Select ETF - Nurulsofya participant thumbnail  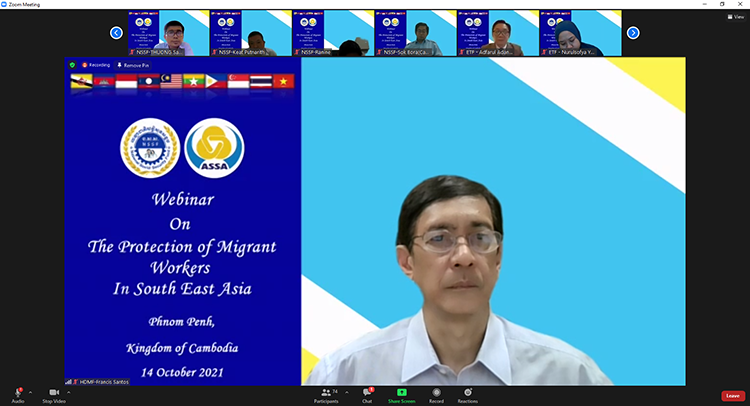coord(580,33)
